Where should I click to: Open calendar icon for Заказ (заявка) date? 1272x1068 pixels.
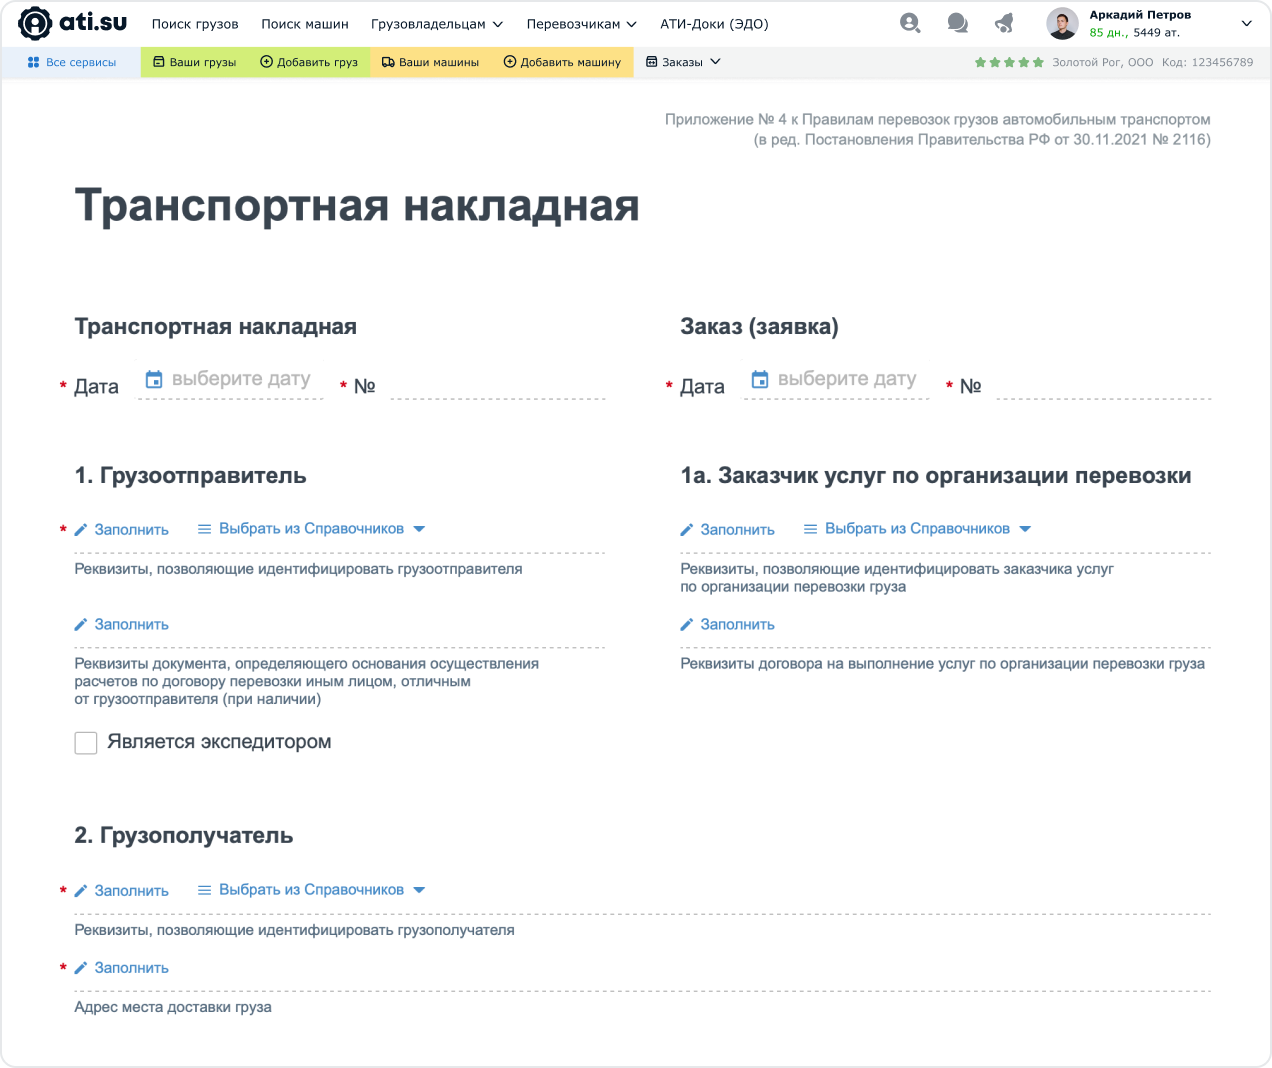pyautogui.click(x=760, y=379)
